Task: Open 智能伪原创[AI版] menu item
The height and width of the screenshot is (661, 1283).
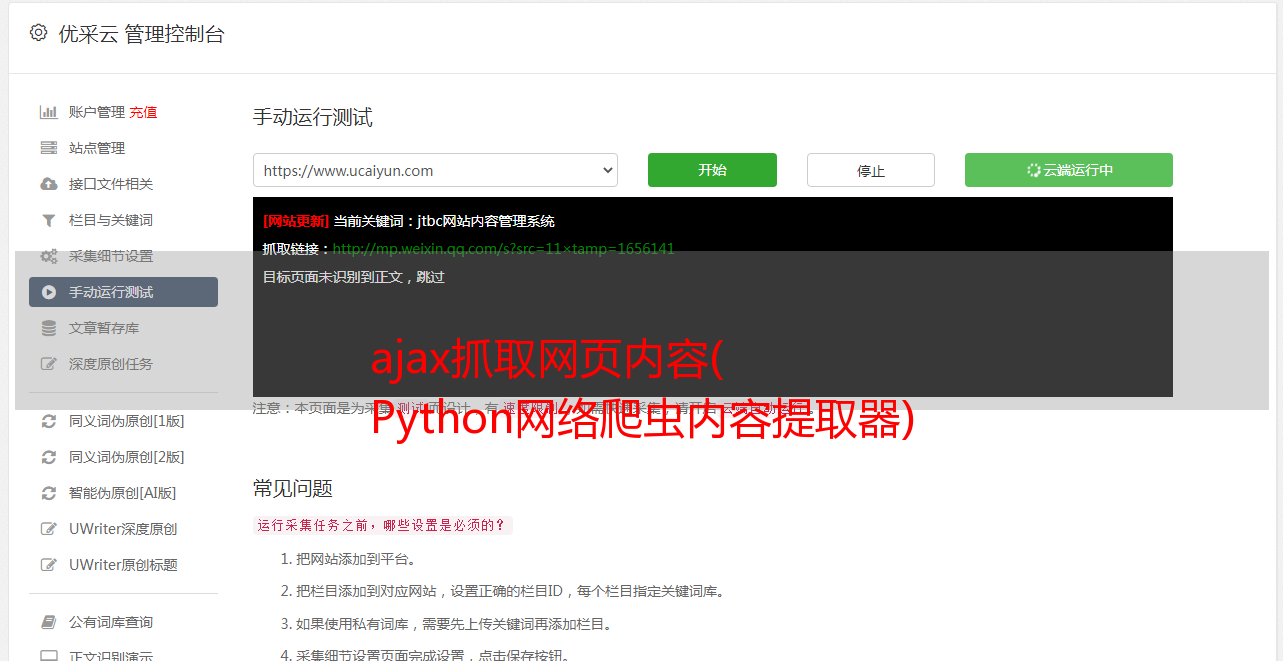Action: pyautogui.click(x=123, y=493)
